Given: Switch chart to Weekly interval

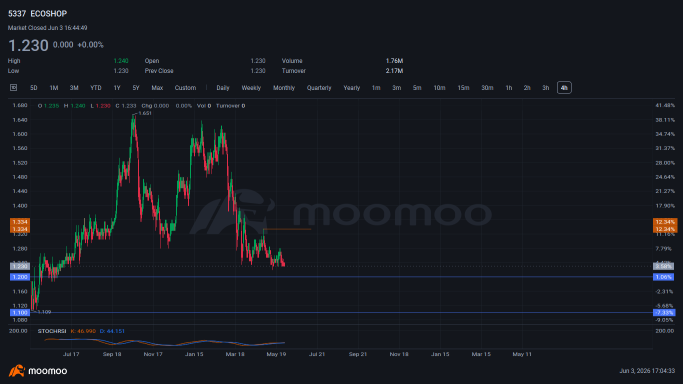Looking at the screenshot, I should tap(251, 88).
